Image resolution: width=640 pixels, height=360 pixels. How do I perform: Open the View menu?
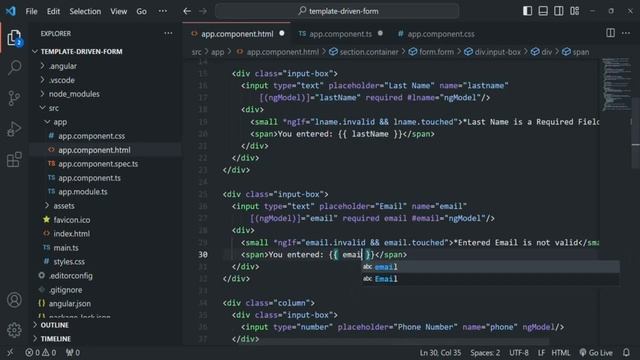pyautogui.click(x=118, y=11)
